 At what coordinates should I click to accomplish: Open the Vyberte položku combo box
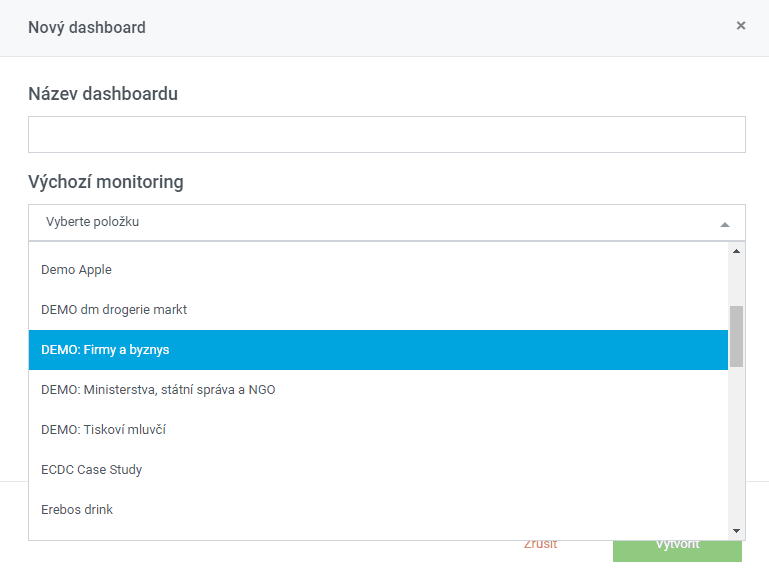(x=387, y=222)
